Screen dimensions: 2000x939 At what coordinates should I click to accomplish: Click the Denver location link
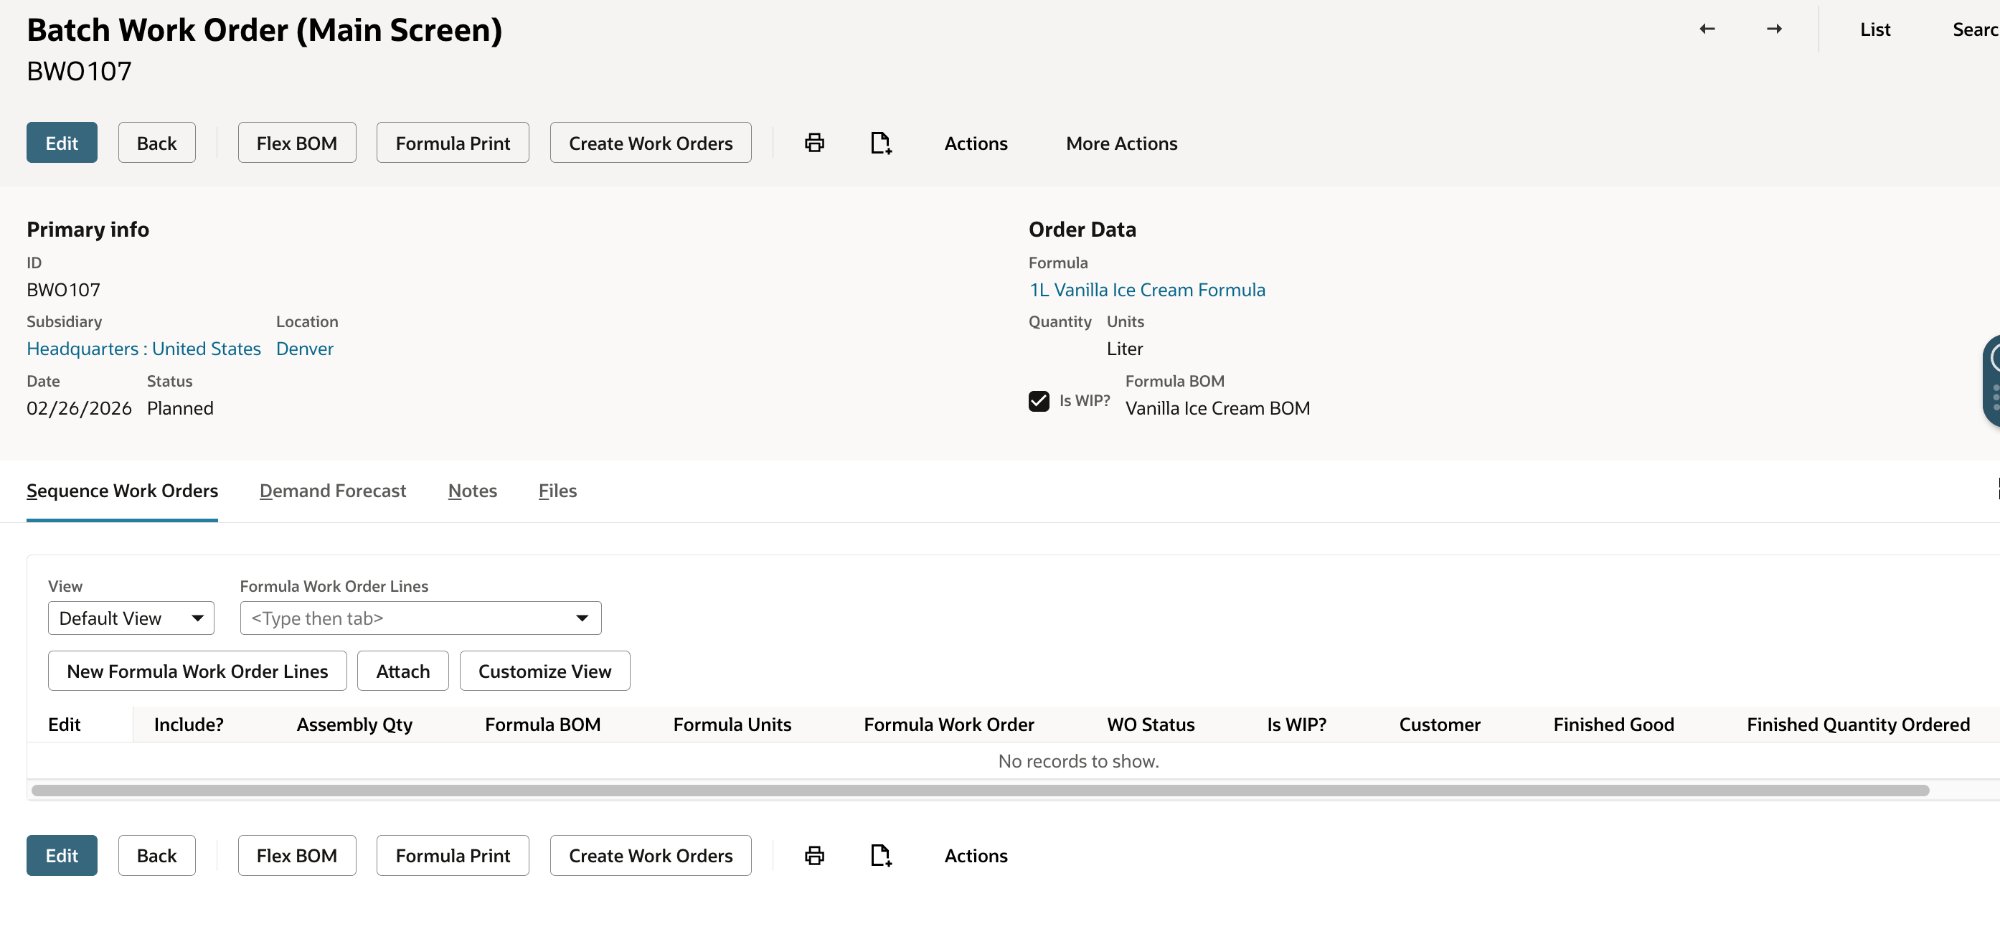point(304,348)
